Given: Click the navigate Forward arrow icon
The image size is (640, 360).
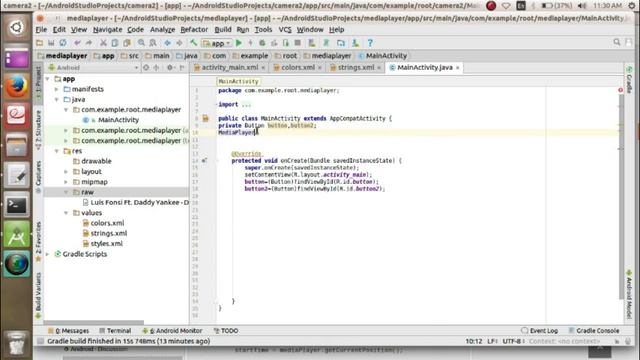Looking at the screenshot, I should 179,43.
